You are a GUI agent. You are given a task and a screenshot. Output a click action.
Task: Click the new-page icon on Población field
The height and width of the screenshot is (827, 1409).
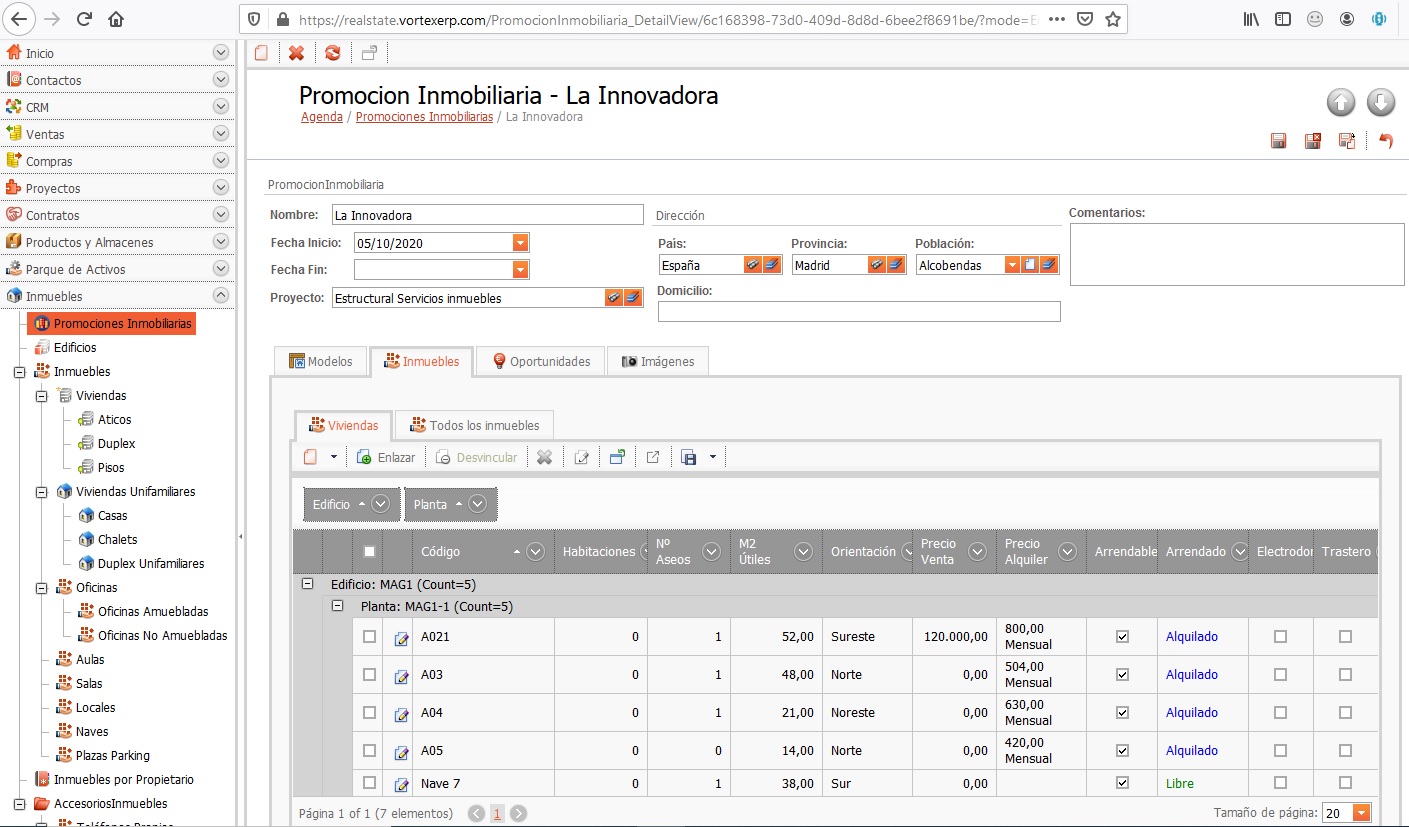coord(1030,265)
